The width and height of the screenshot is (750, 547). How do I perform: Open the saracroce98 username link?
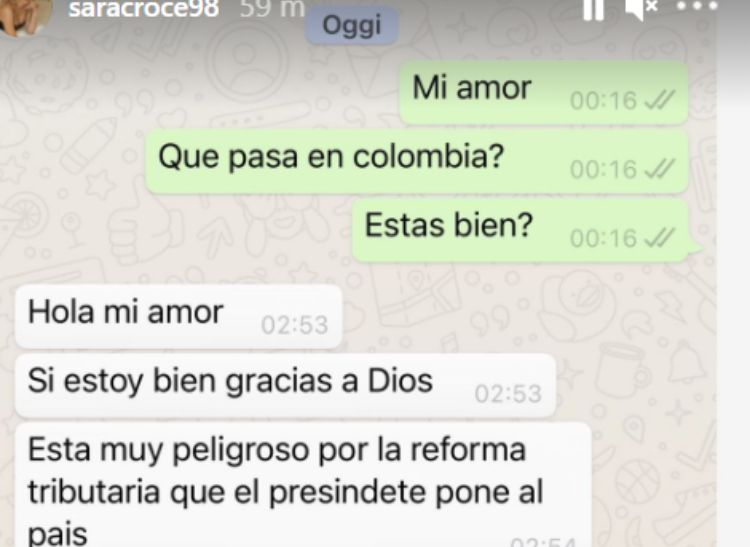[144, 9]
